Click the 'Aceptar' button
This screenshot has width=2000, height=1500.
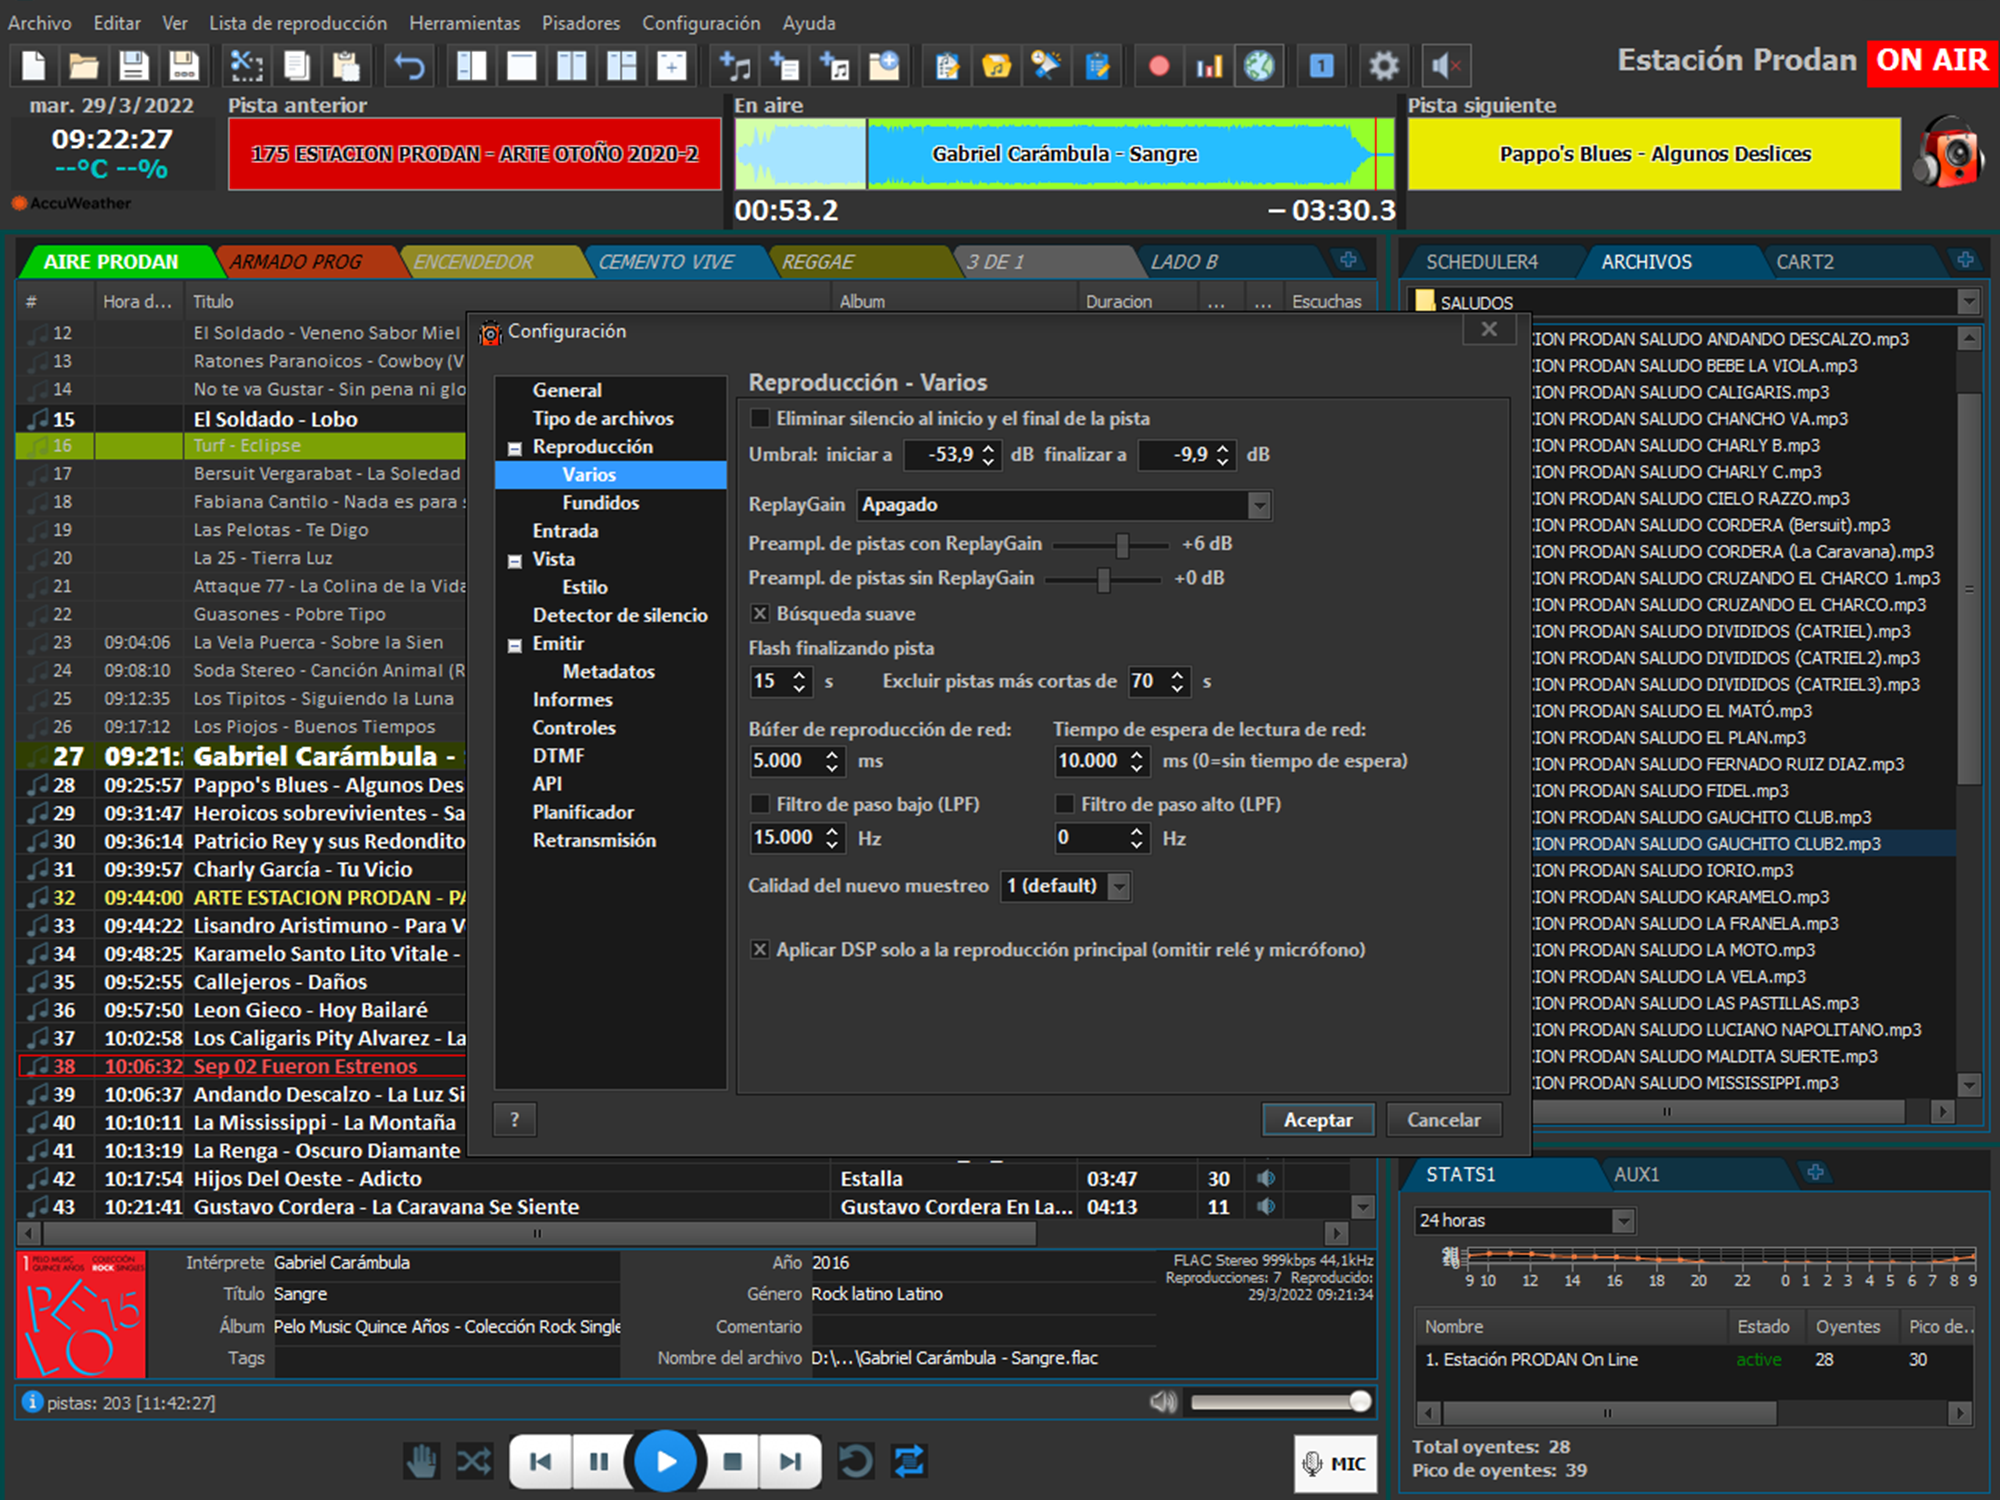pos(1318,1120)
